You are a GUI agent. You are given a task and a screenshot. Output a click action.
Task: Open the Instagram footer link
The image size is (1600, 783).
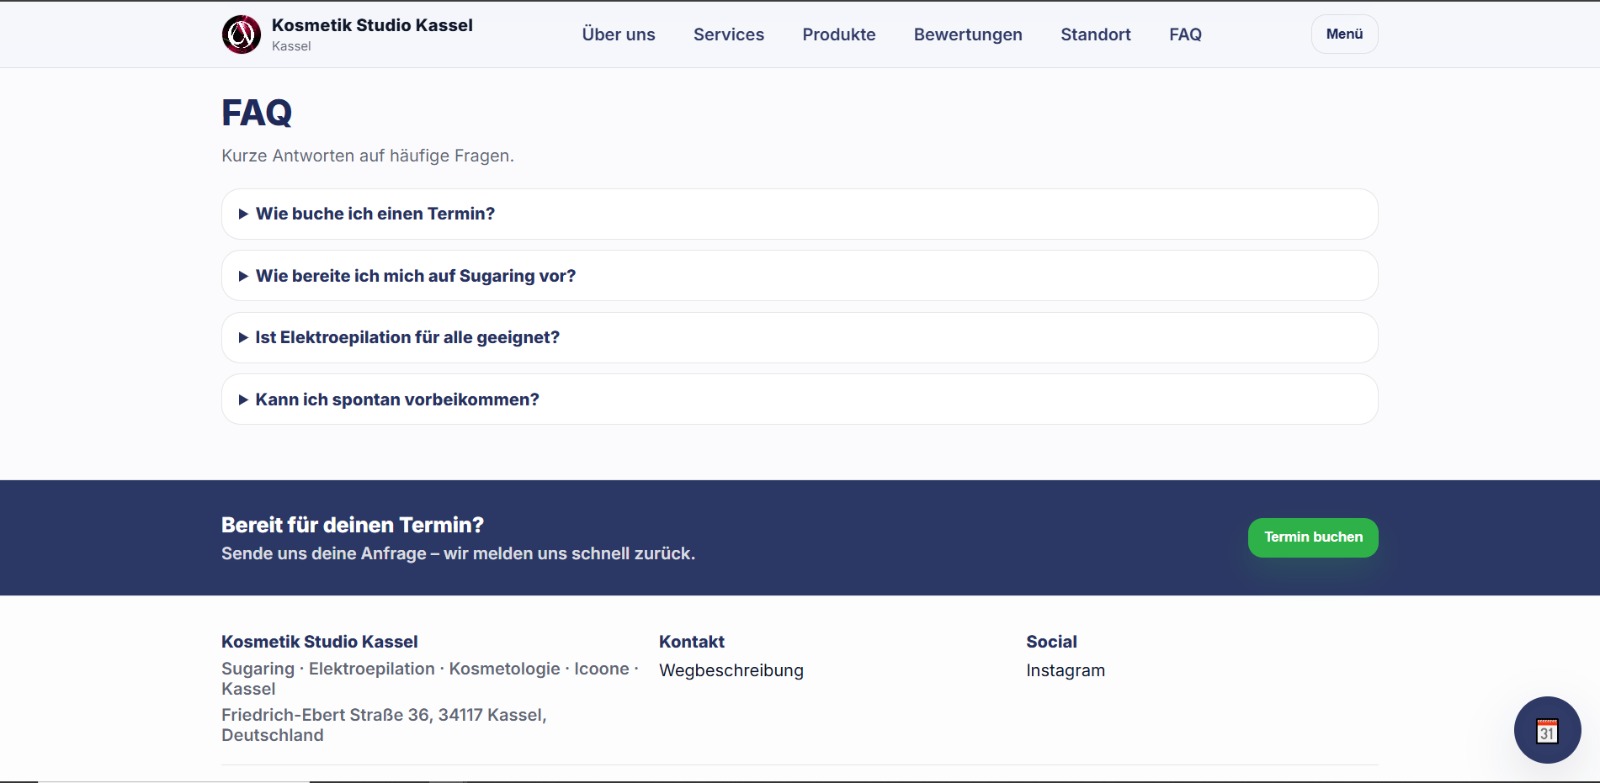(1065, 671)
